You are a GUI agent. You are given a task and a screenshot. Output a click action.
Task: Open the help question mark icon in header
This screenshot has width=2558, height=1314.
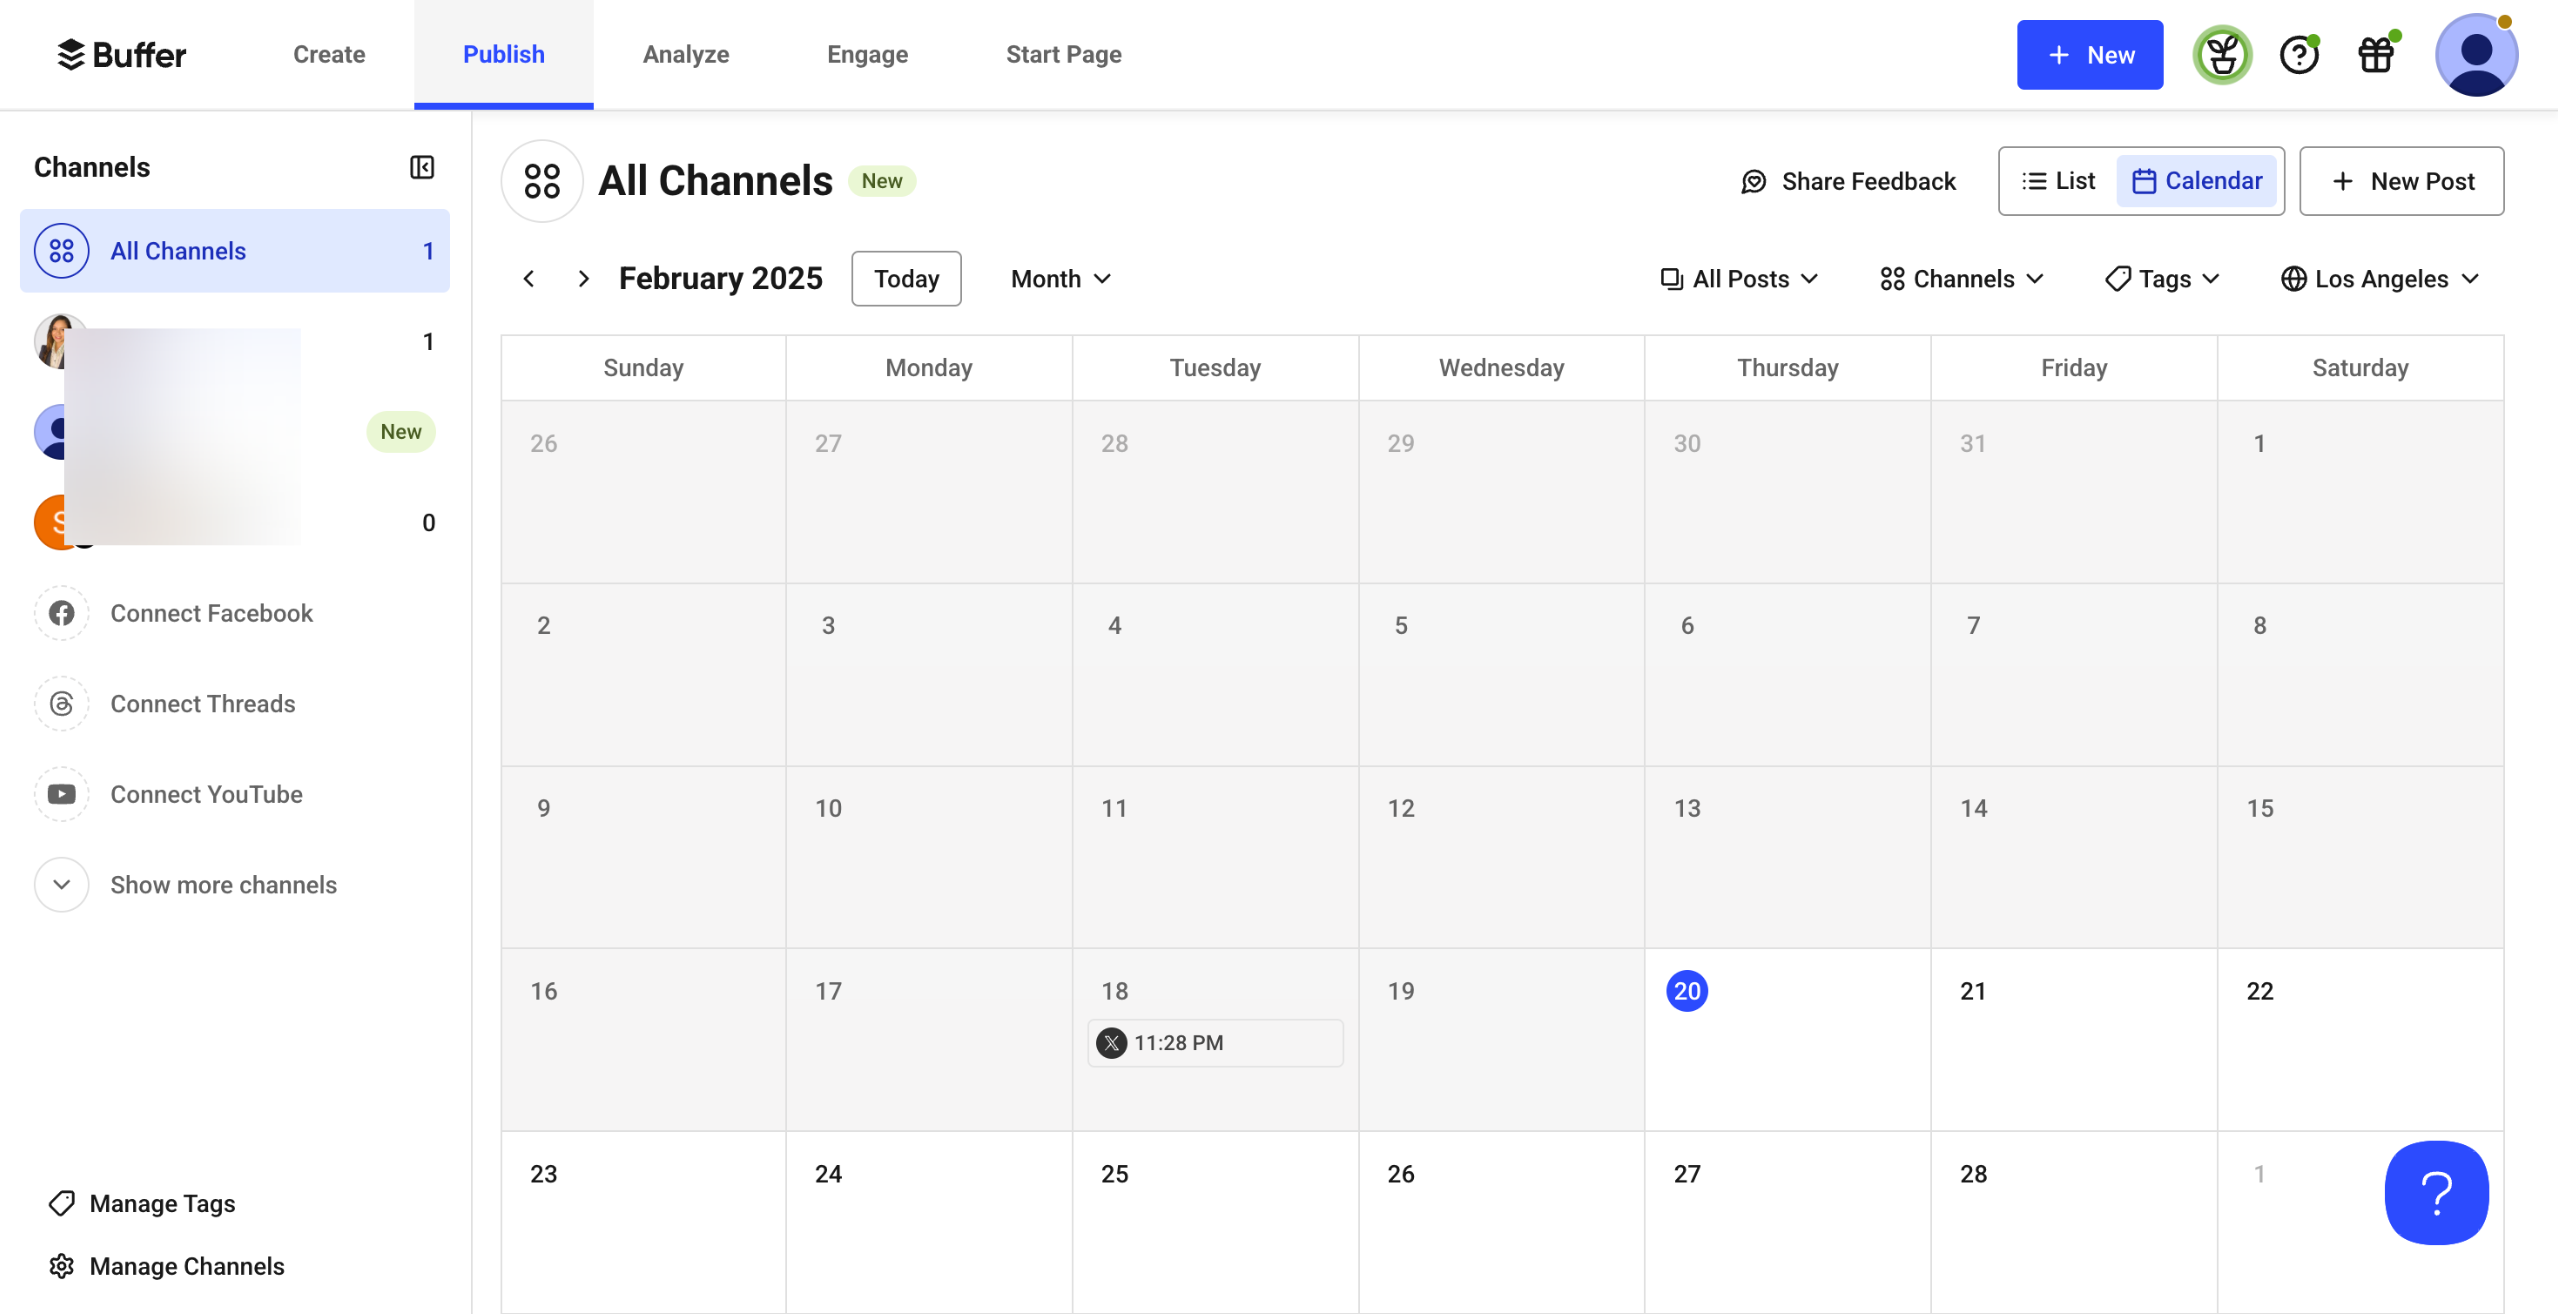[x=2298, y=55]
